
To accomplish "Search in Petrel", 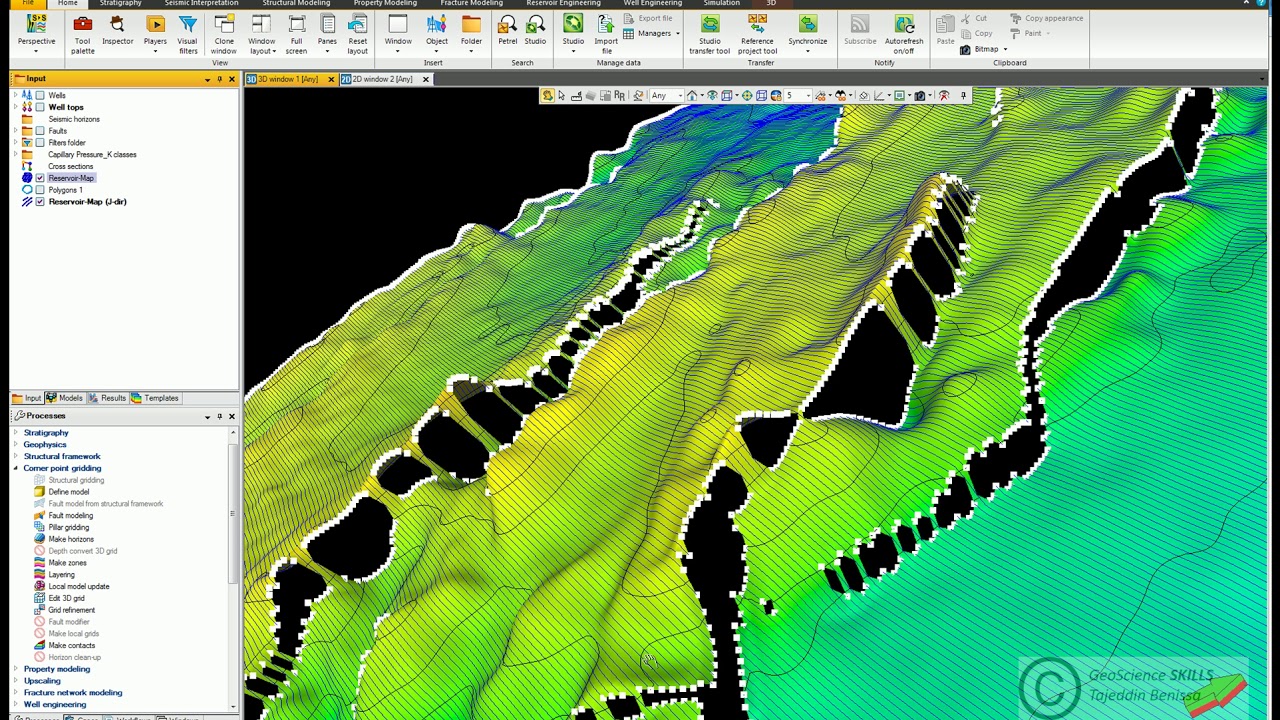I will click(508, 30).
